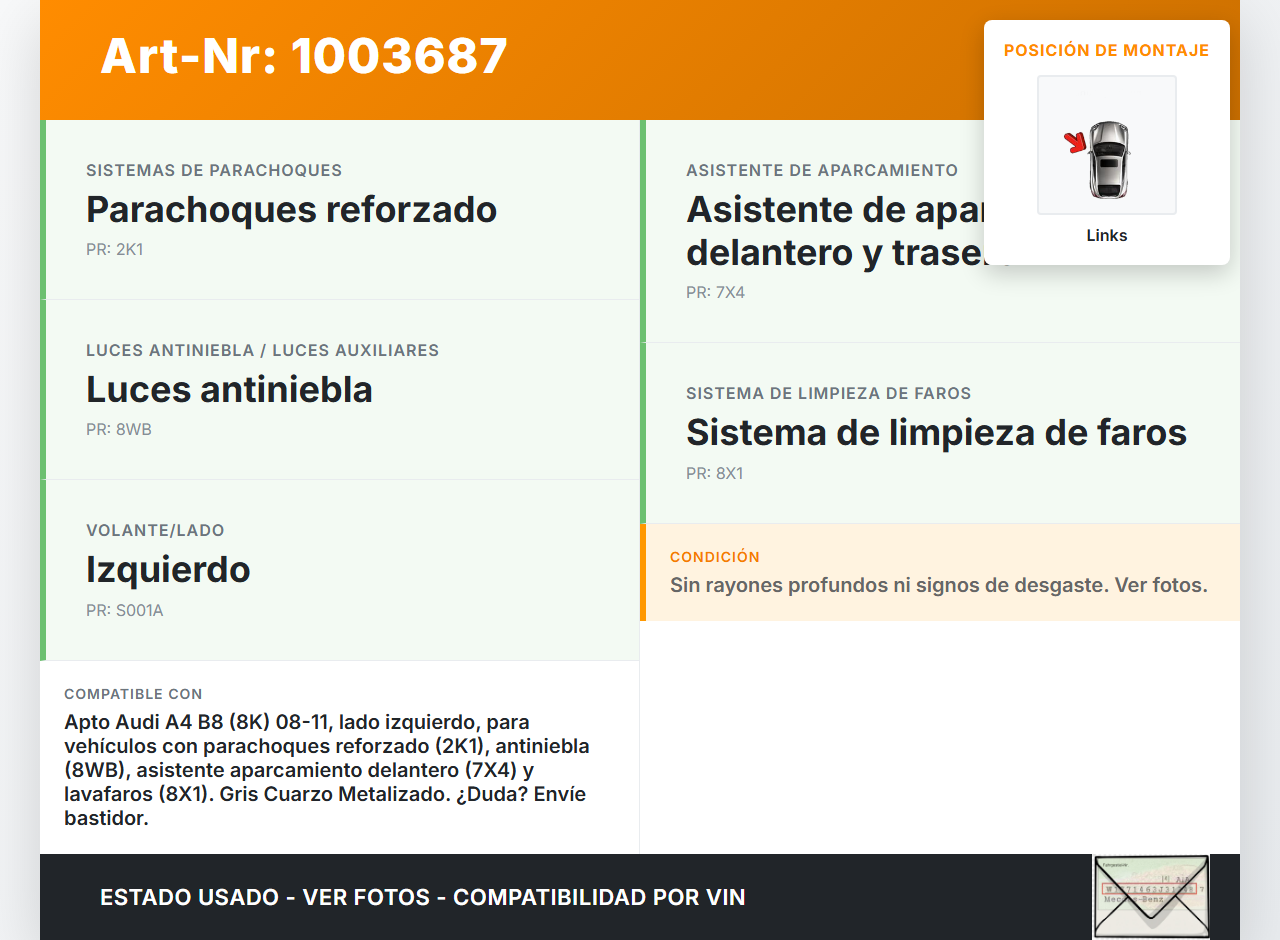Click the Asistente de aparcamiento label
Viewport: 1280px width, 940px height.
(822, 170)
